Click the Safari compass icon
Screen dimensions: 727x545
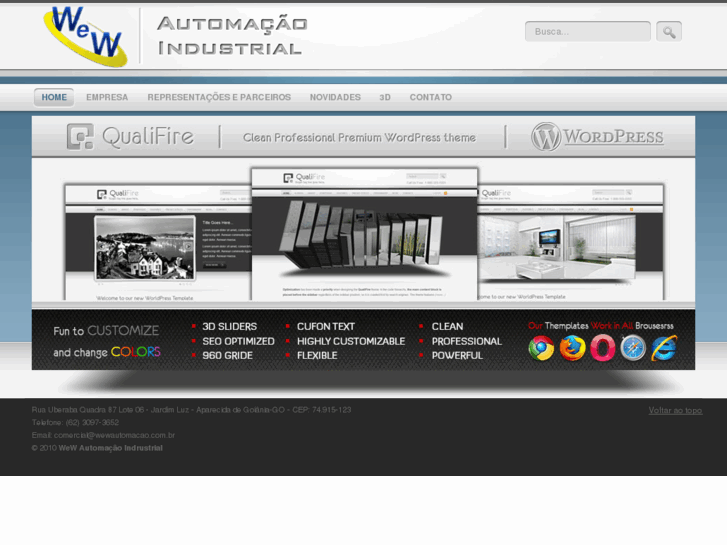point(633,348)
